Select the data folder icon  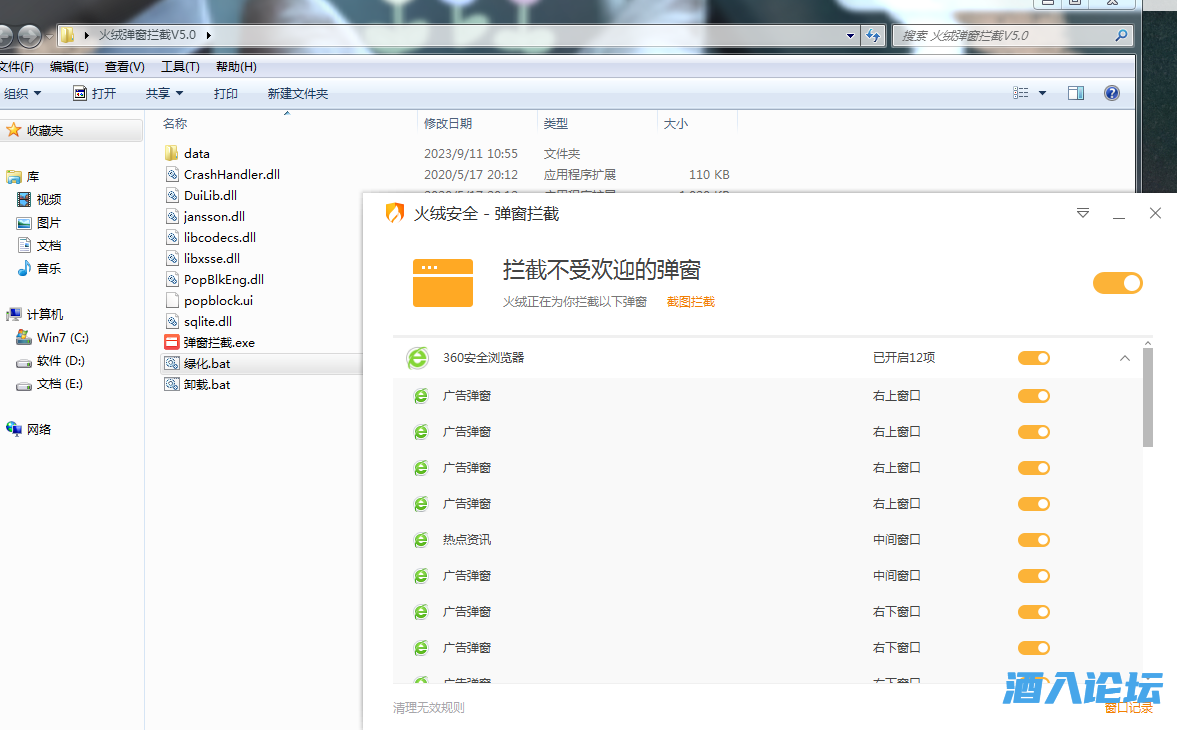172,154
